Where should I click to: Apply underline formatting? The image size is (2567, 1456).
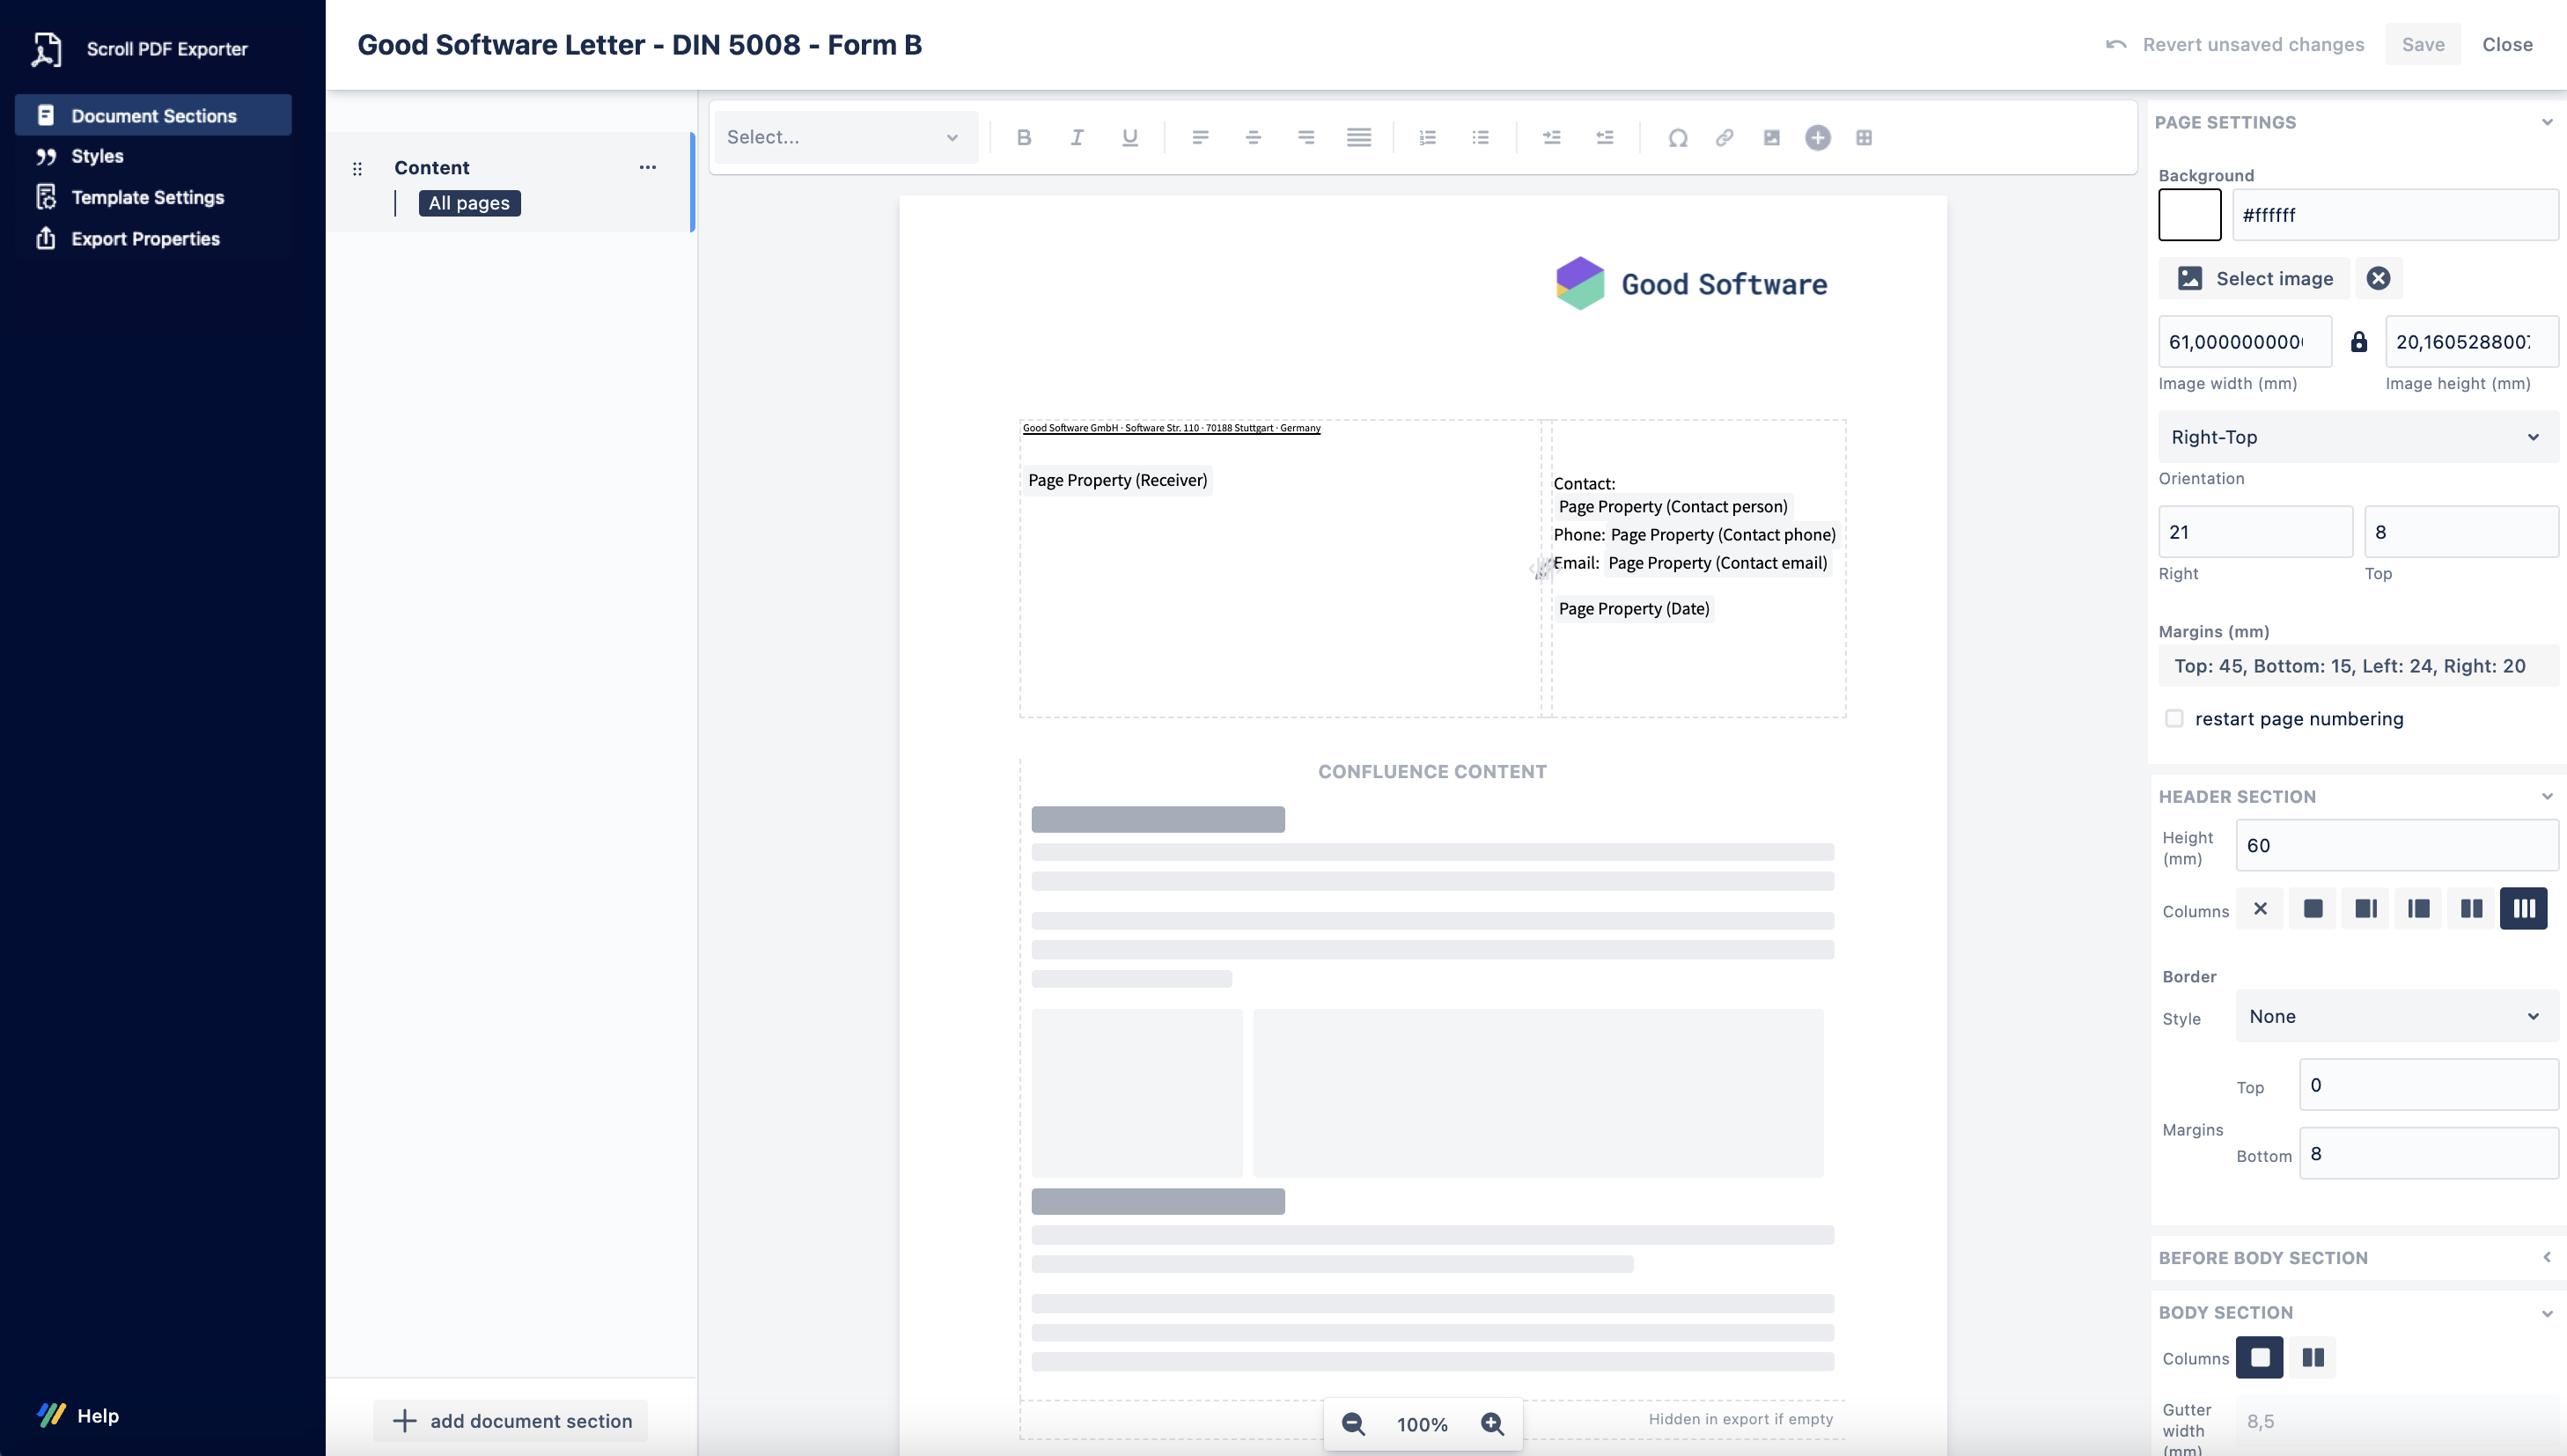[1129, 138]
